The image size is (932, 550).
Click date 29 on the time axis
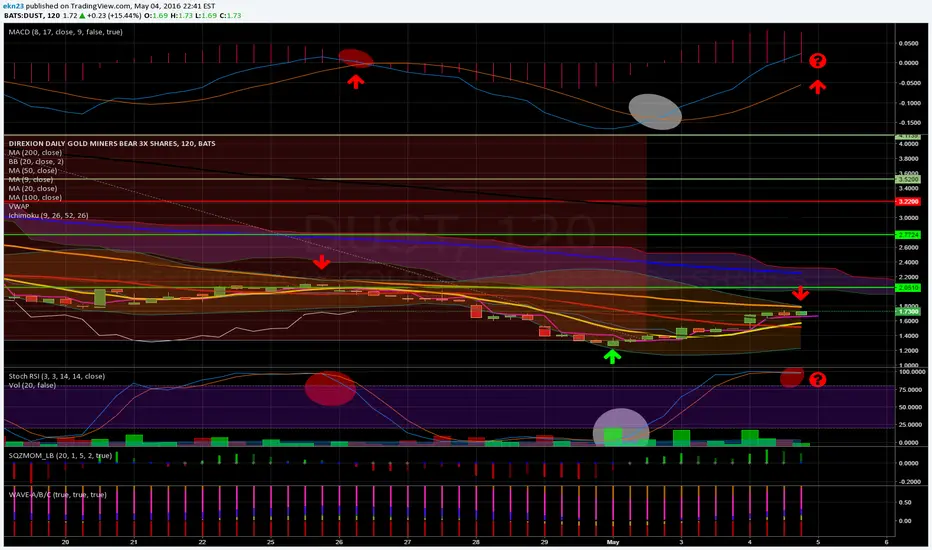point(544,542)
